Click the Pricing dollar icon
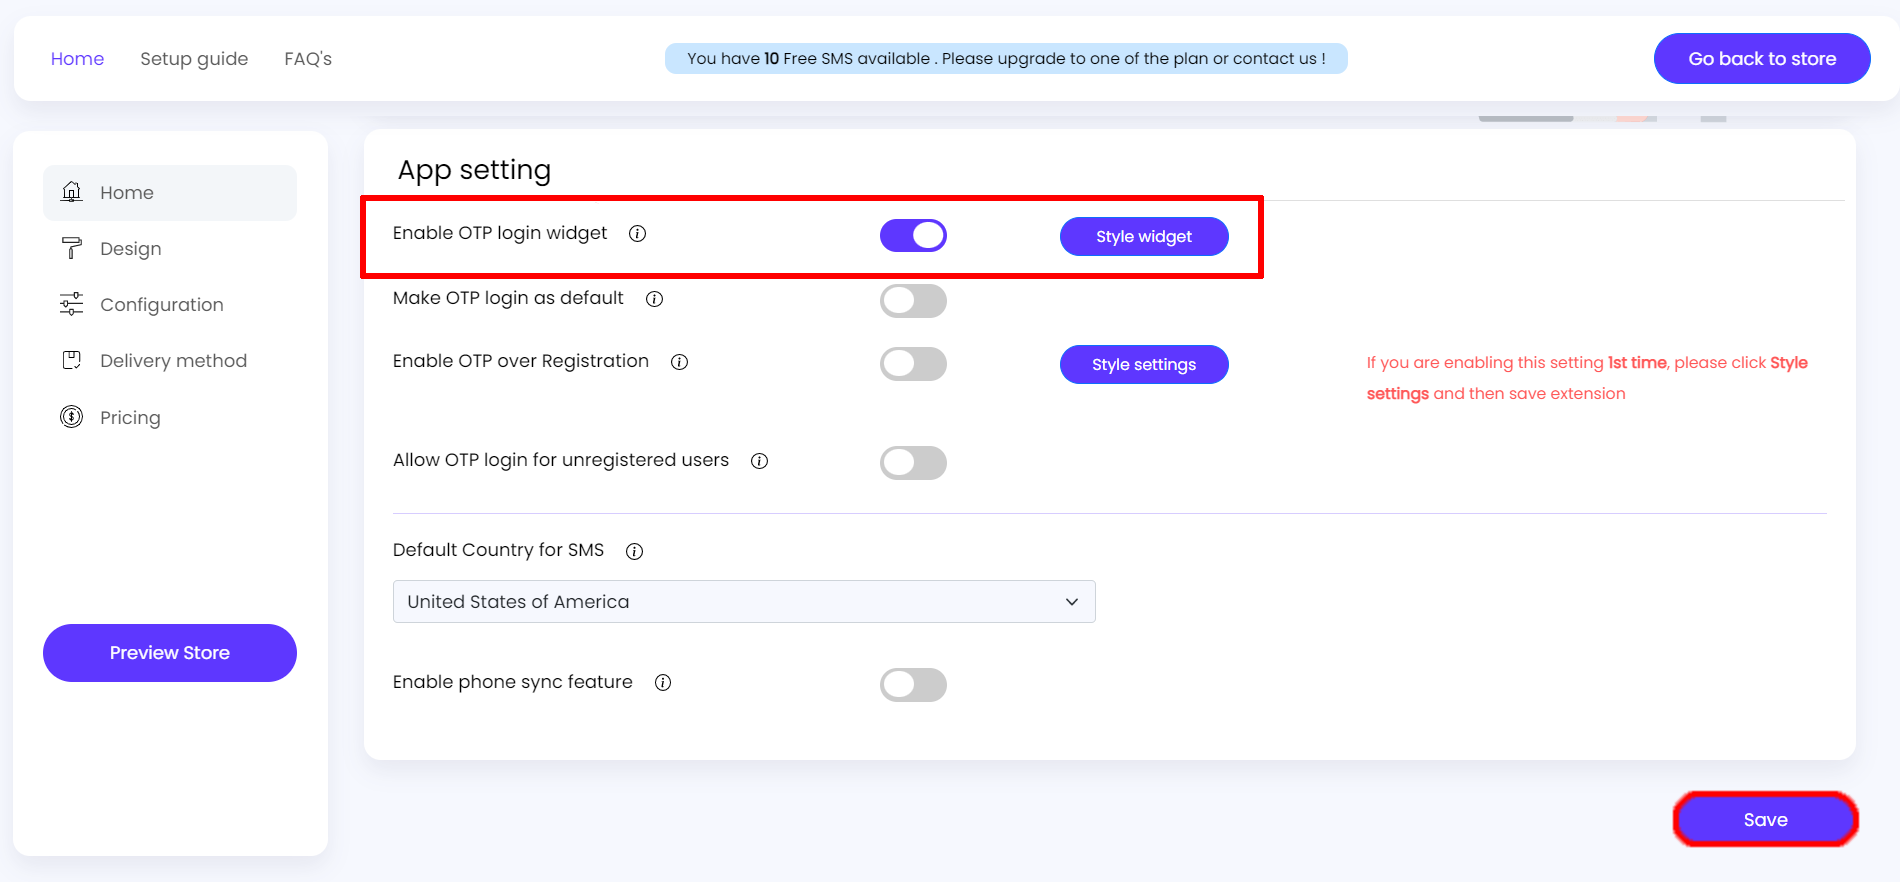This screenshot has height=882, width=1900. [72, 417]
